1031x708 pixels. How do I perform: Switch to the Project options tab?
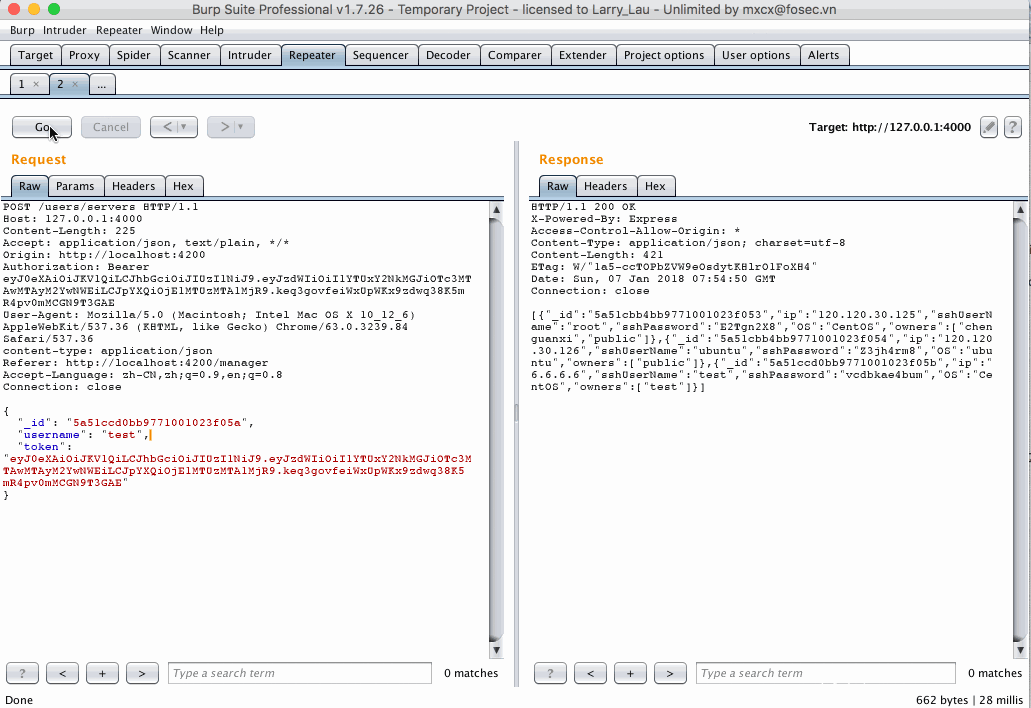(x=664, y=55)
